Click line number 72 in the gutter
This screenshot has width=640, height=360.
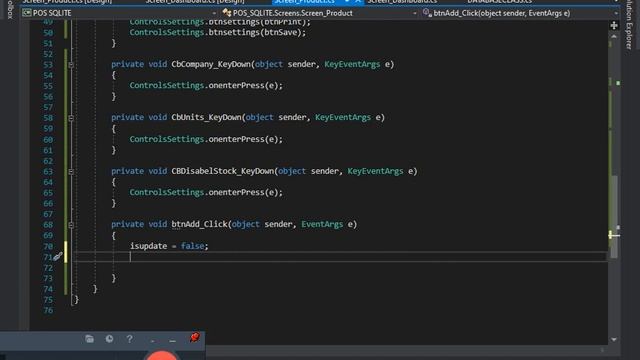48,268
